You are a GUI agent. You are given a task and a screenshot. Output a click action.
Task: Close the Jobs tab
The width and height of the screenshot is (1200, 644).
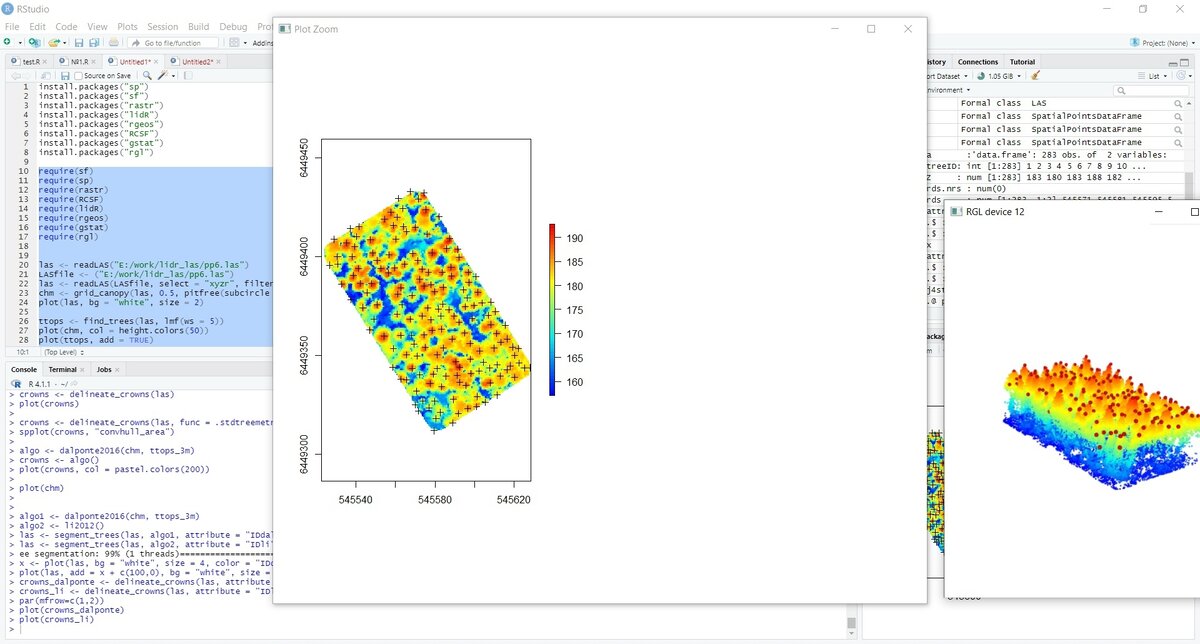[119, 369]
